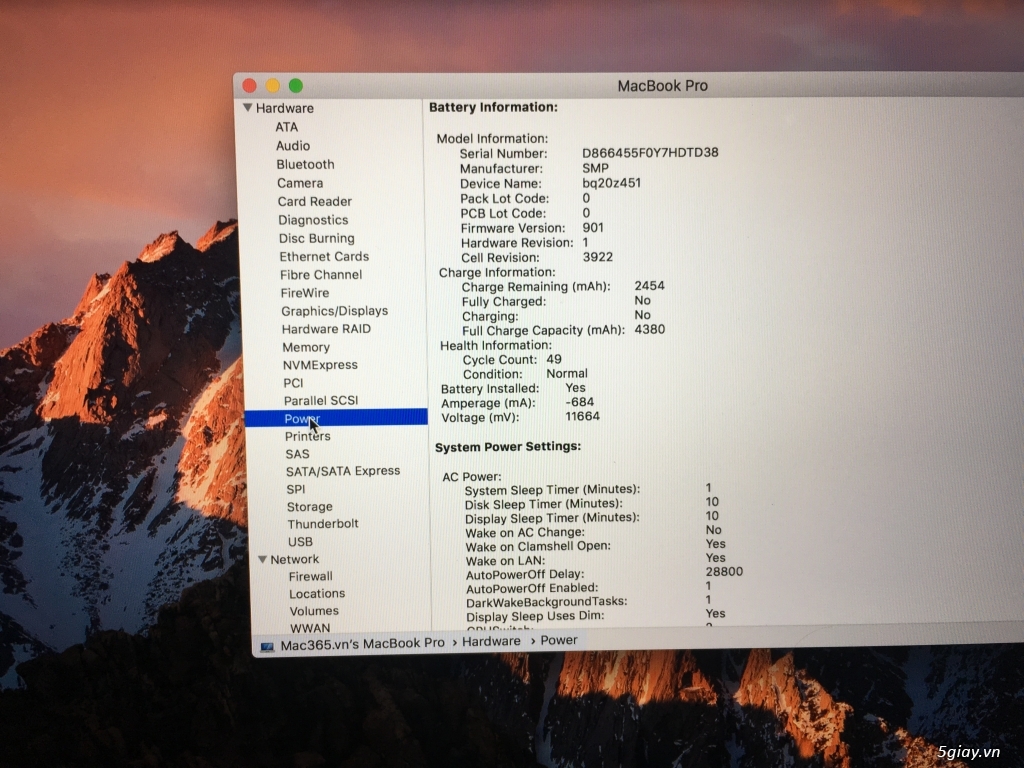This screenshot has width=1024, height=768.
Task: Select Hardware RAID in the sidebar
Action: [326, 329]
